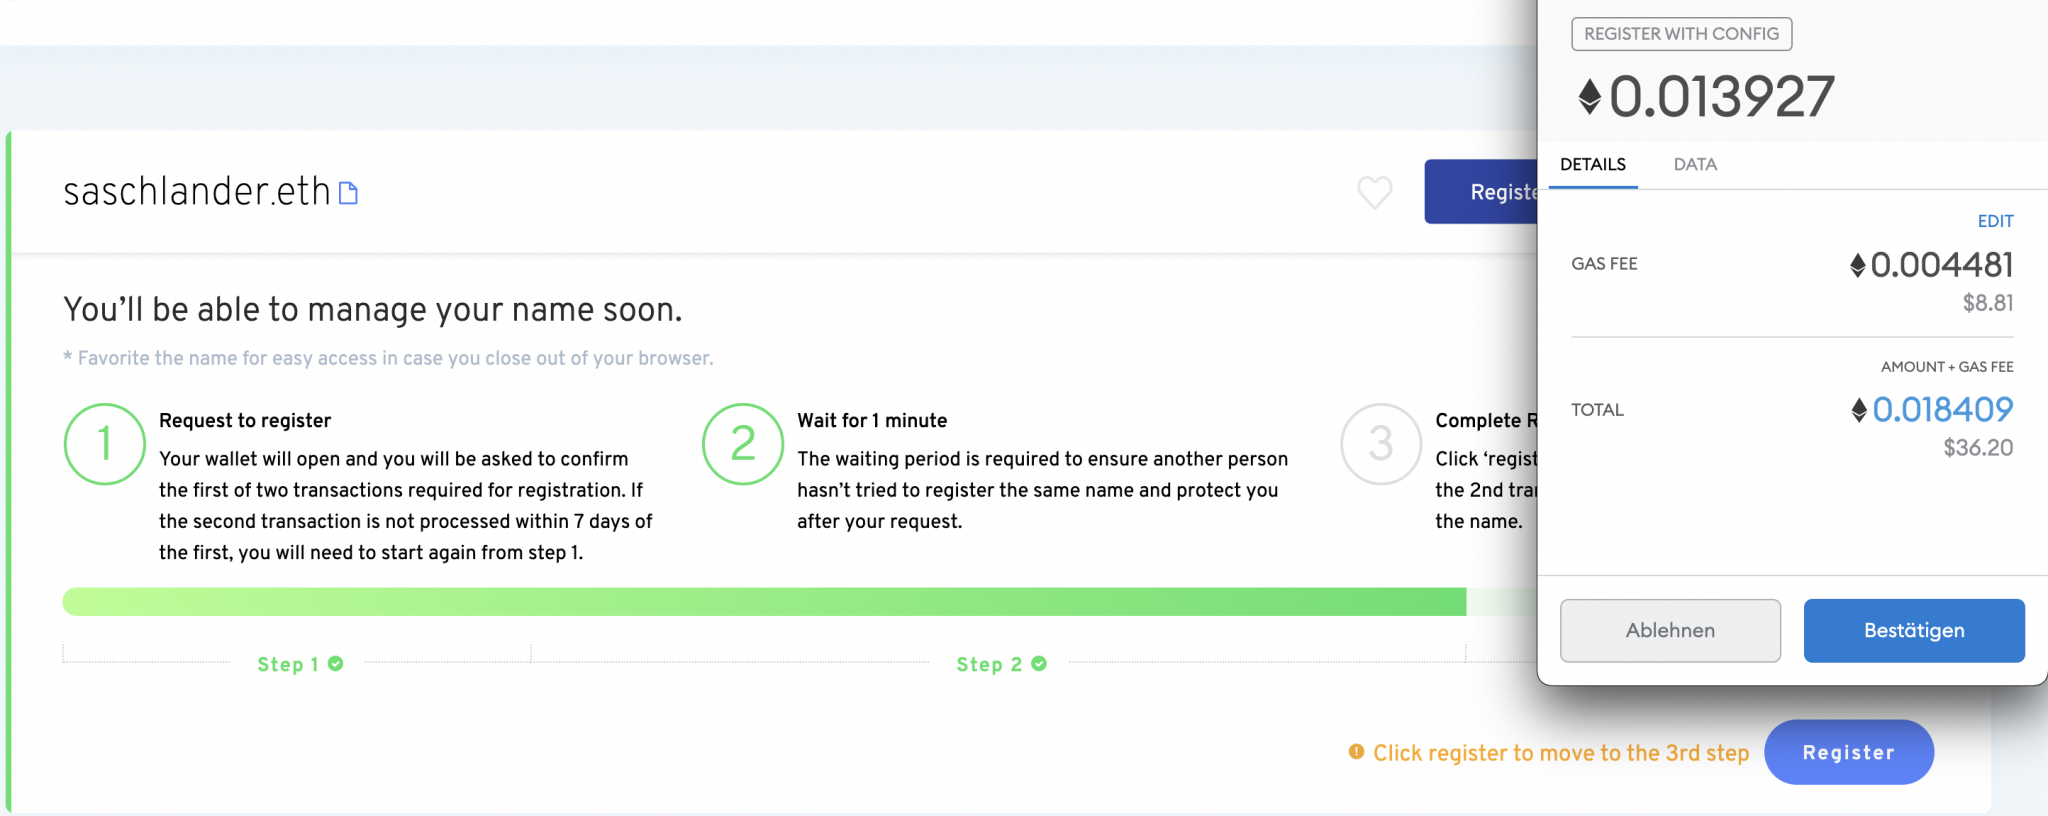Favorite the name with the heart icon
The image size is (2048, 816).
pos(1374,192)
